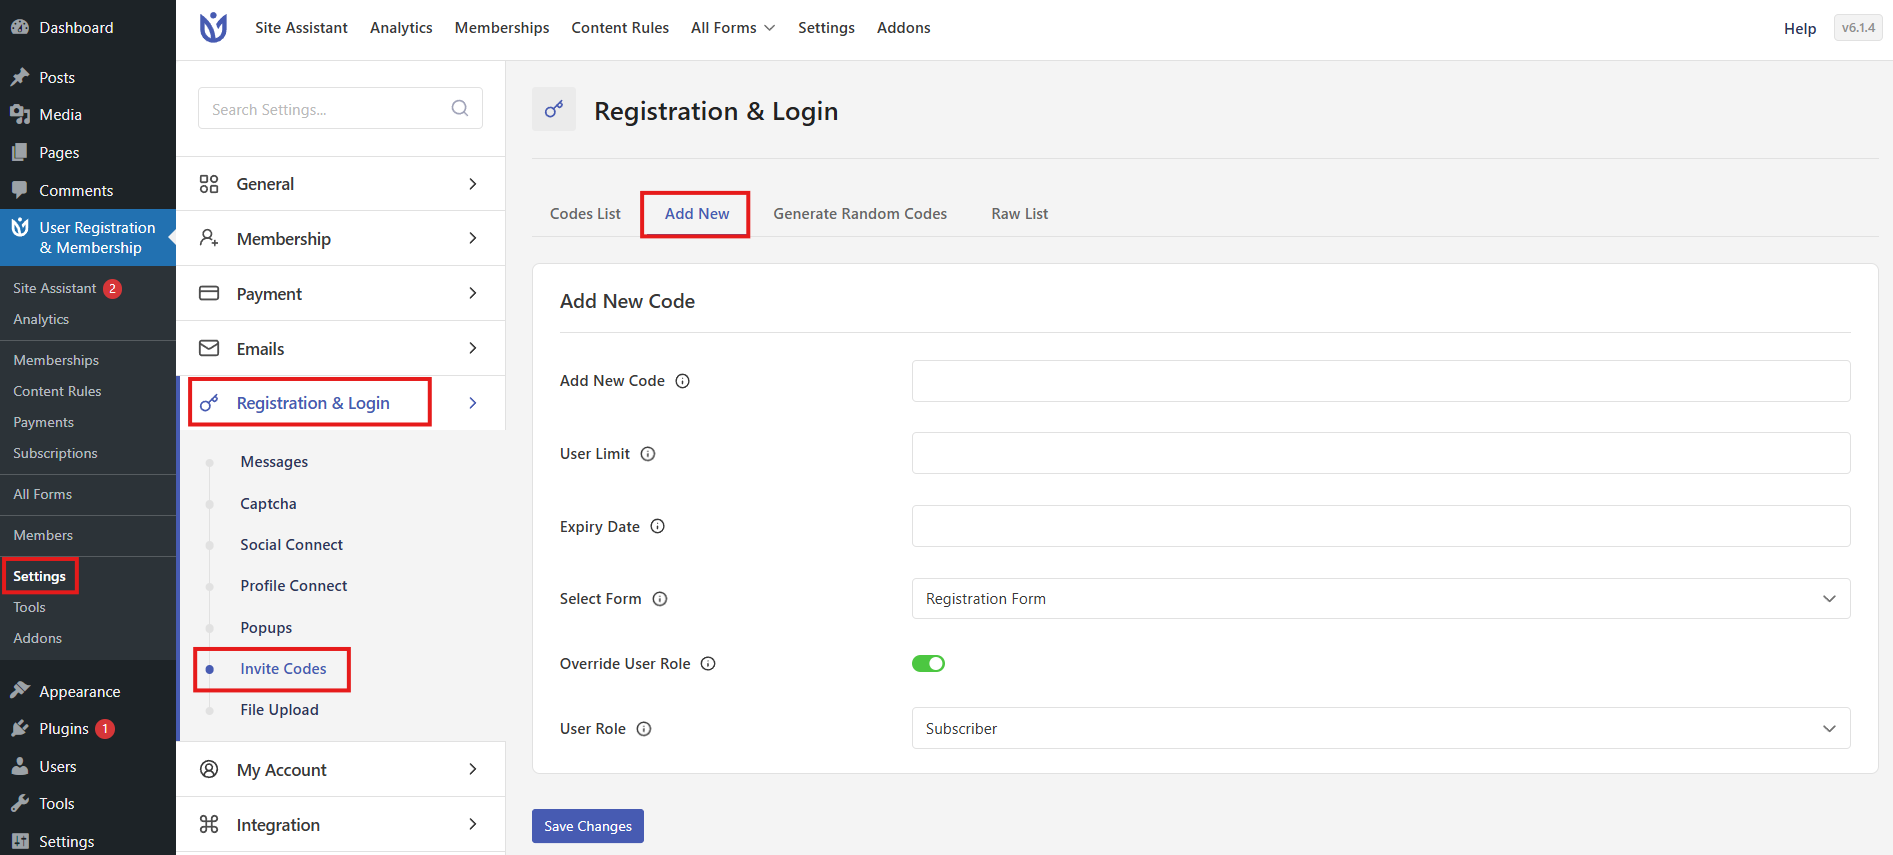The image size is (1893, 855).
Task: Open Addons in top navigation
Action: [904, 28]
